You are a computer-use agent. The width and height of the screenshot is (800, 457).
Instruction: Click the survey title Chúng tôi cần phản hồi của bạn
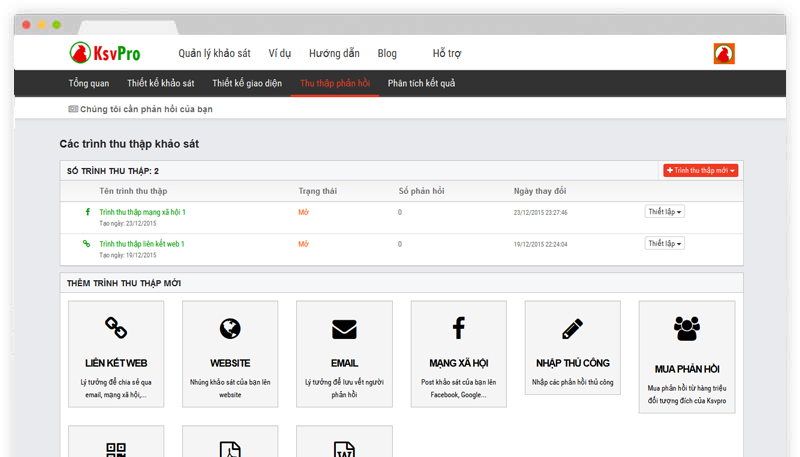click(x=146, y=109)
